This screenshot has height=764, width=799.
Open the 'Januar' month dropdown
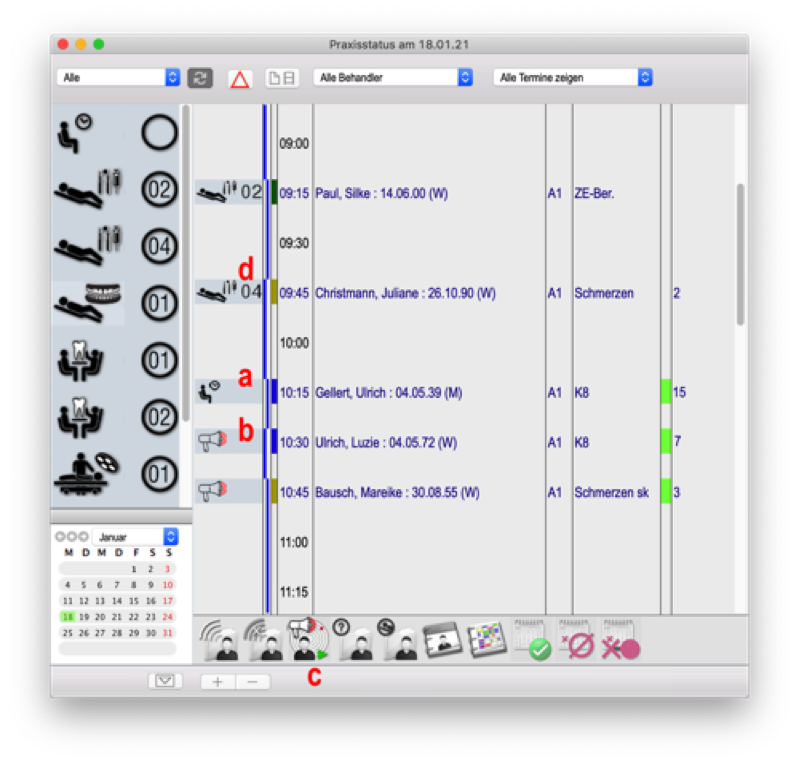point(136,537)
